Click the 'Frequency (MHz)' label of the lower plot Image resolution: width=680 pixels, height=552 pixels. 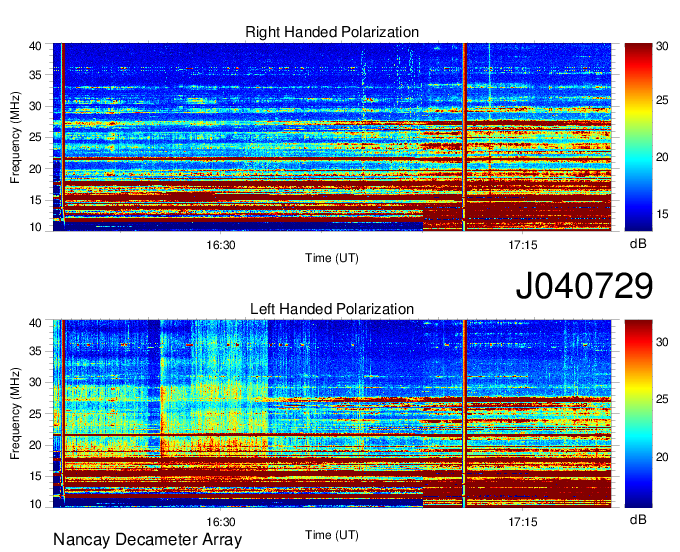point(15,414)
